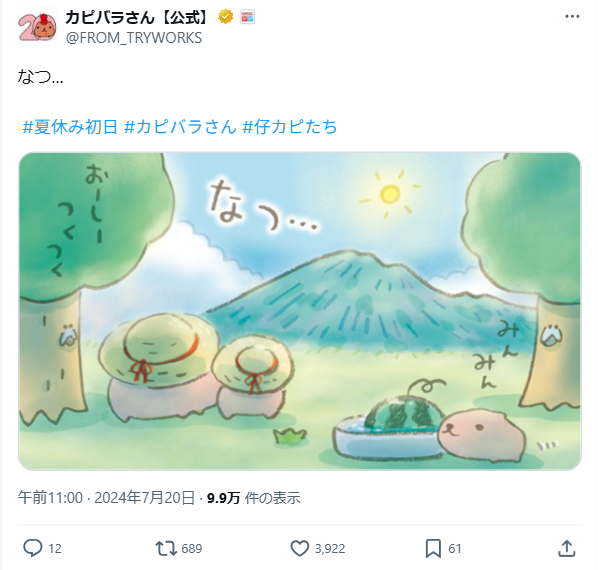Click the reply speech bubble icon
The image size is (598, 570).
click(x=32, y=548)
